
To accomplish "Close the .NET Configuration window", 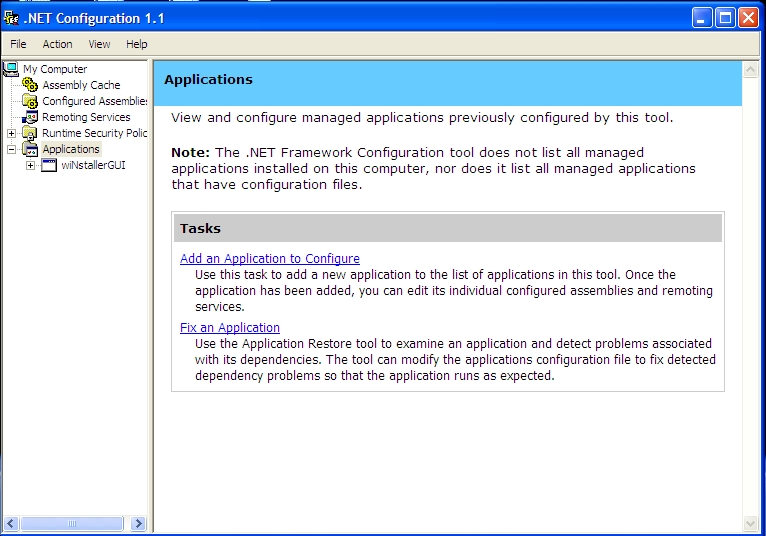I will [x=748, y=18].
